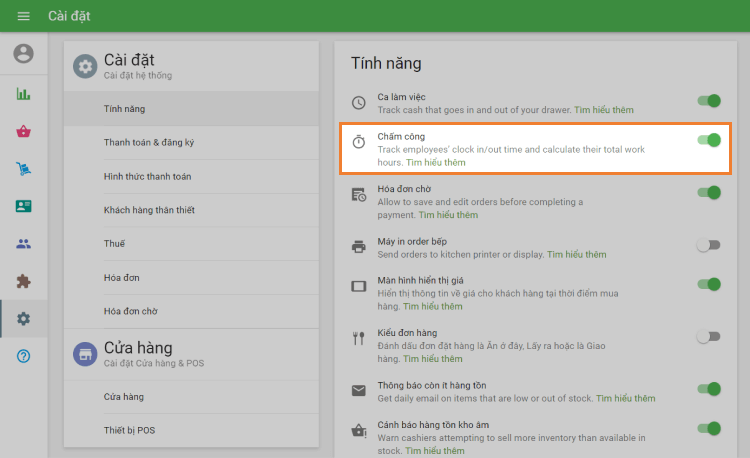Toggle the Màn hình hiển thị giá switch
The width and height of the screenshot is (750, 458).
click(x=709, y=284)
